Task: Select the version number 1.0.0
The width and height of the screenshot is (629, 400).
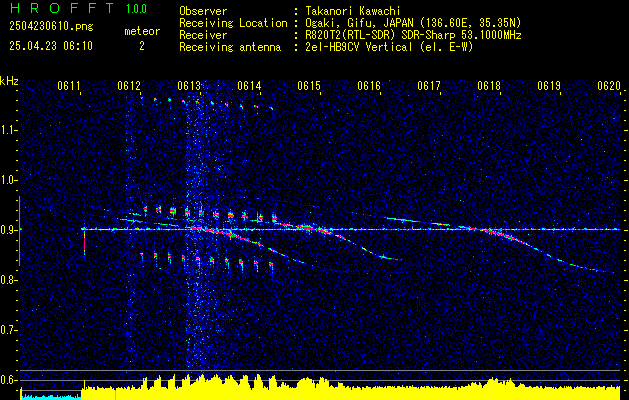Action: click(x=136, y=9)
